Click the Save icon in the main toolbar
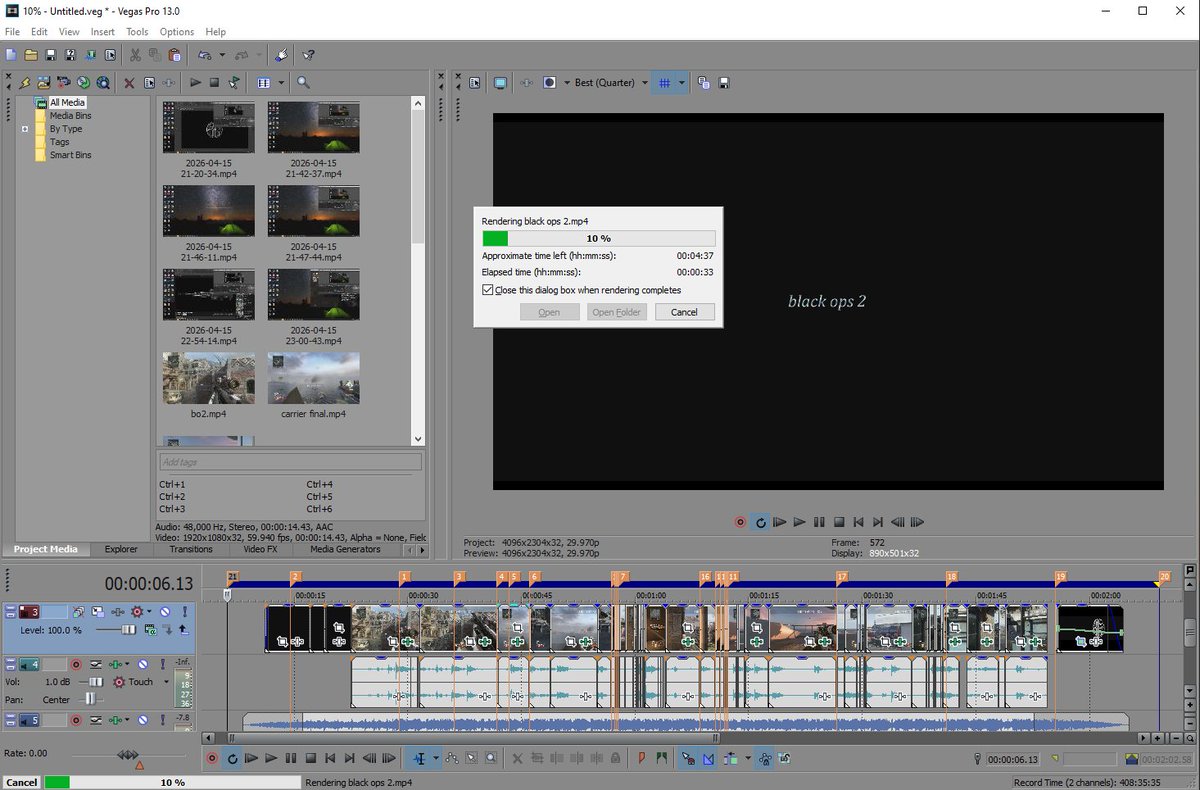The height and width of the screenshot is (790, 1200). click(x=51, y=55)
